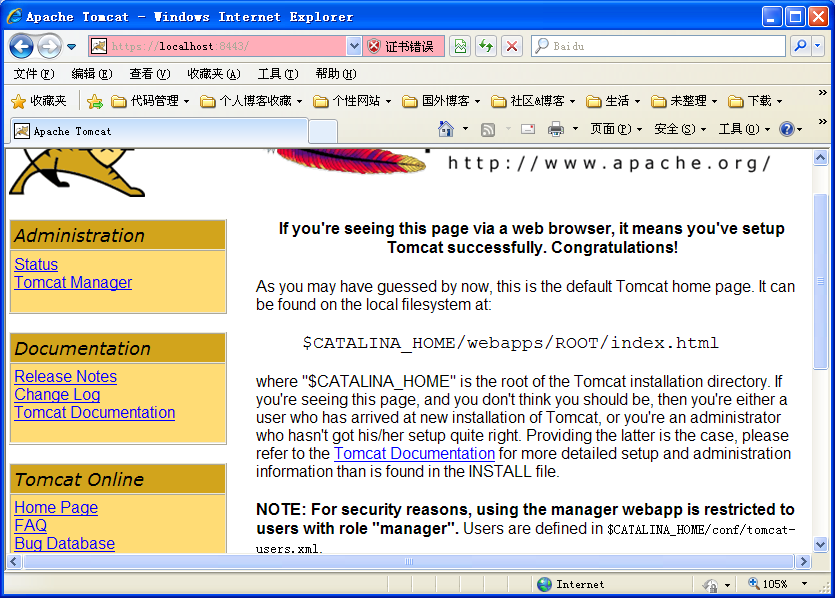Expand the command bar overflow chevron
Screen dimensions: 835x598
pos(822,121)
